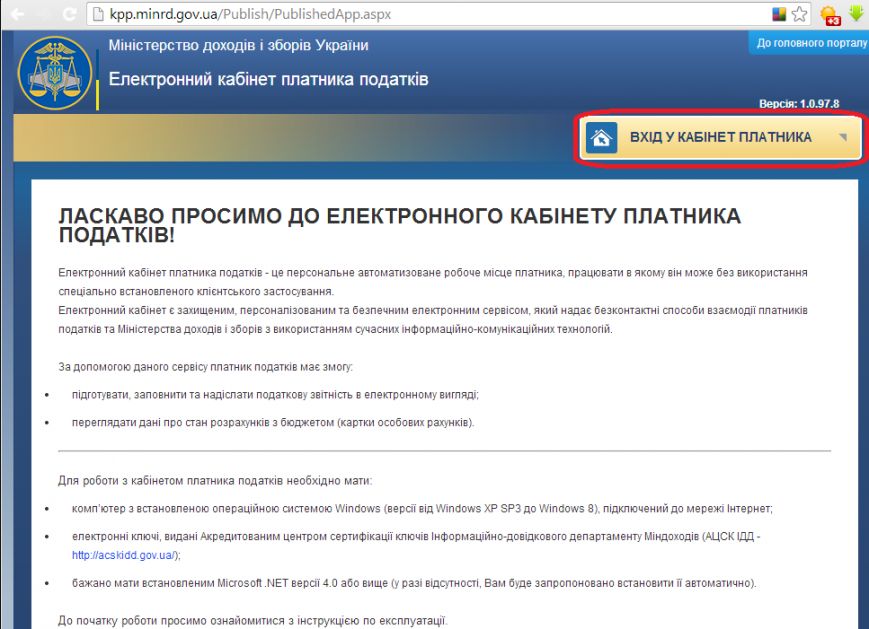869x629 pixels.
Task: Click the browser back arrow
Action: pyautogui.click(x=17, y=14)
